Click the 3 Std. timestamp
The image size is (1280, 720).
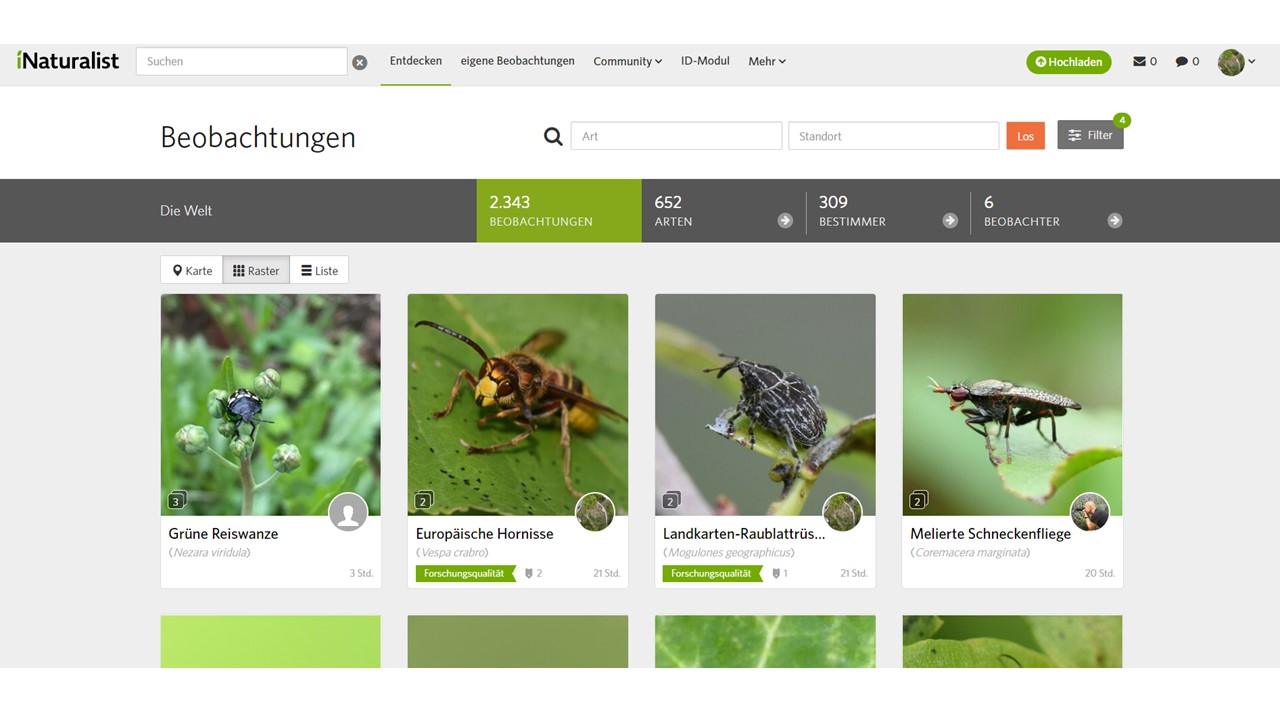tap(361, 574)
